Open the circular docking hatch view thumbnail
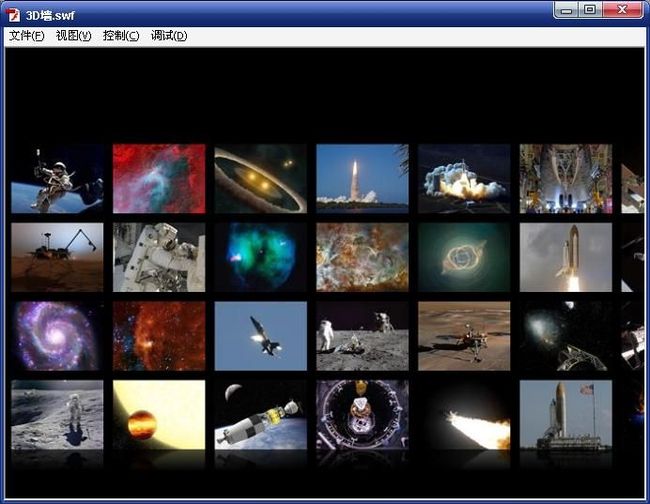The image size is (650, 504). pyautogui.click(x=362, y=415)
